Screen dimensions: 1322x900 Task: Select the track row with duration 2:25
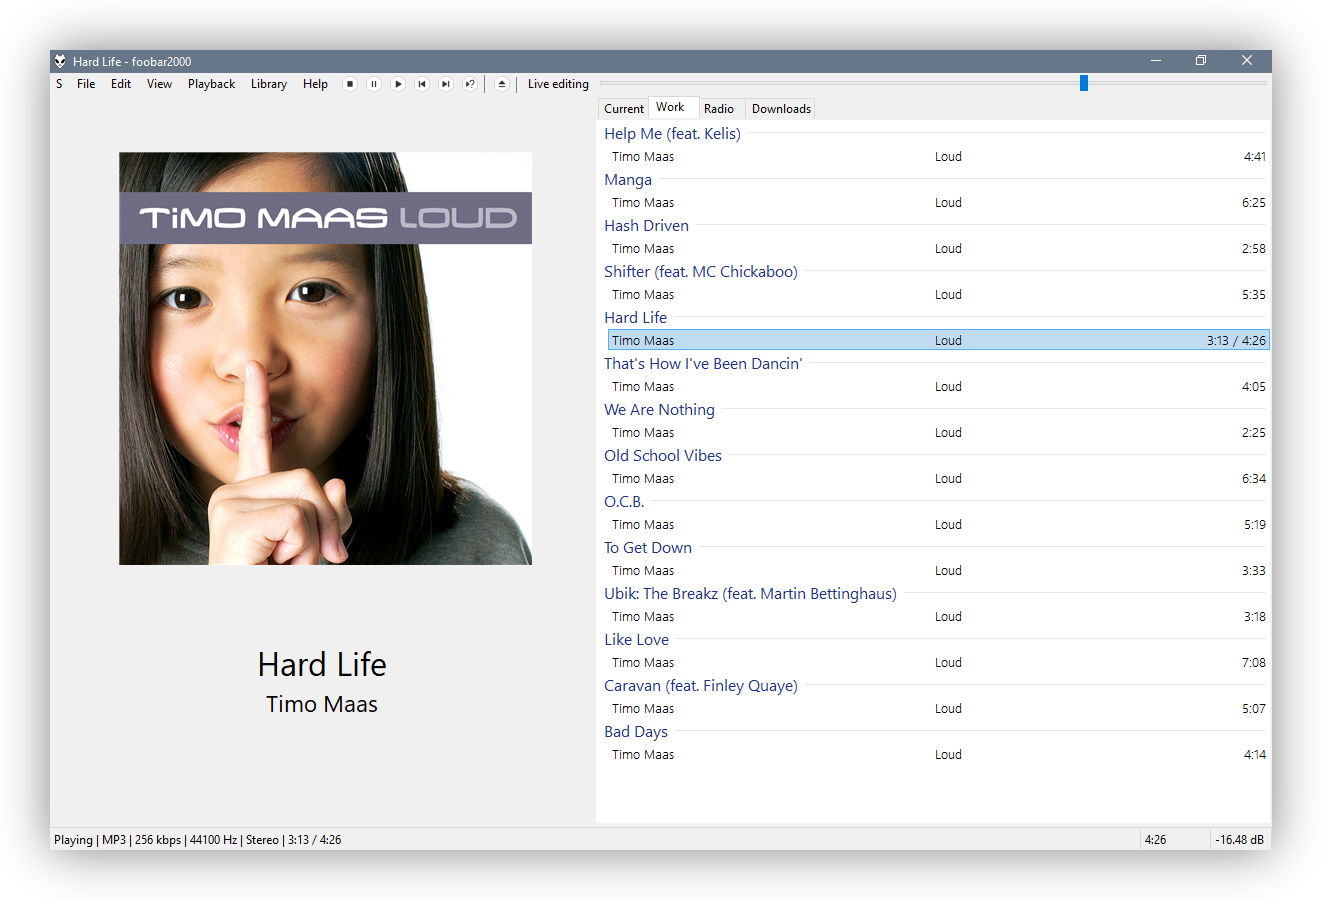point(938,432)
